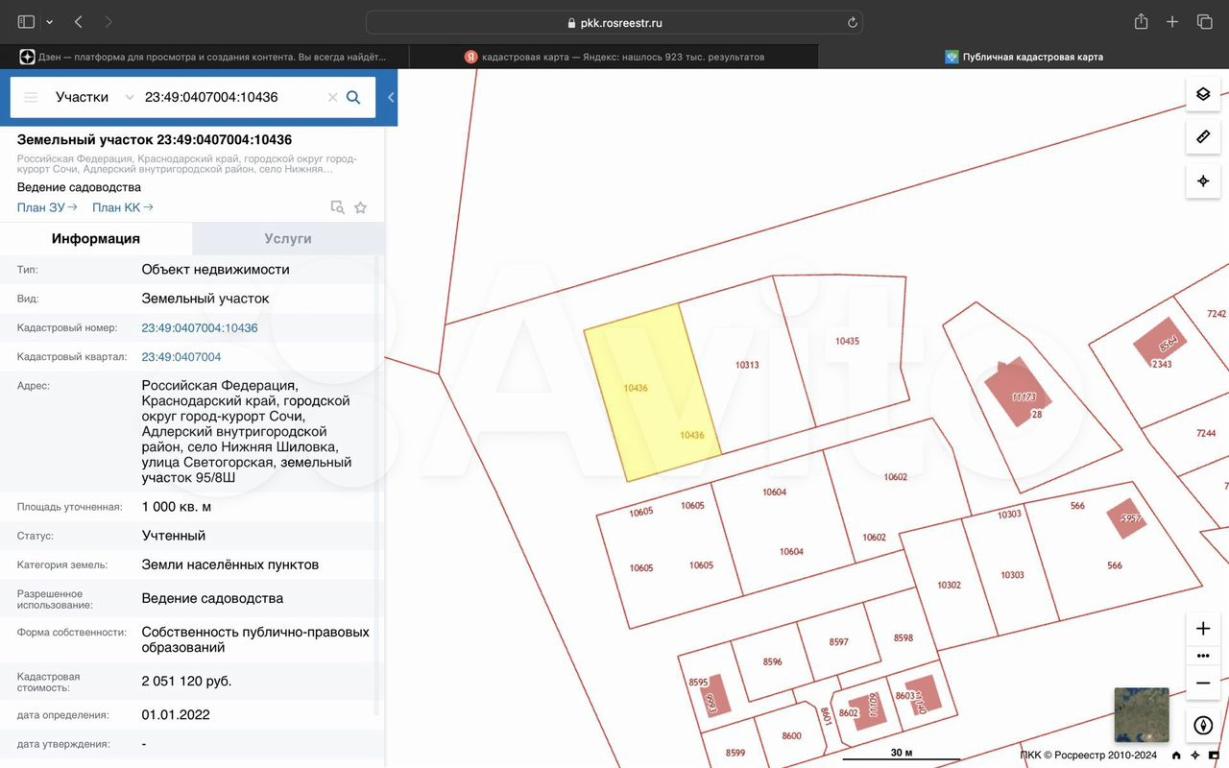Click the highlighted yellow parcel 10436

click(650, 395)
